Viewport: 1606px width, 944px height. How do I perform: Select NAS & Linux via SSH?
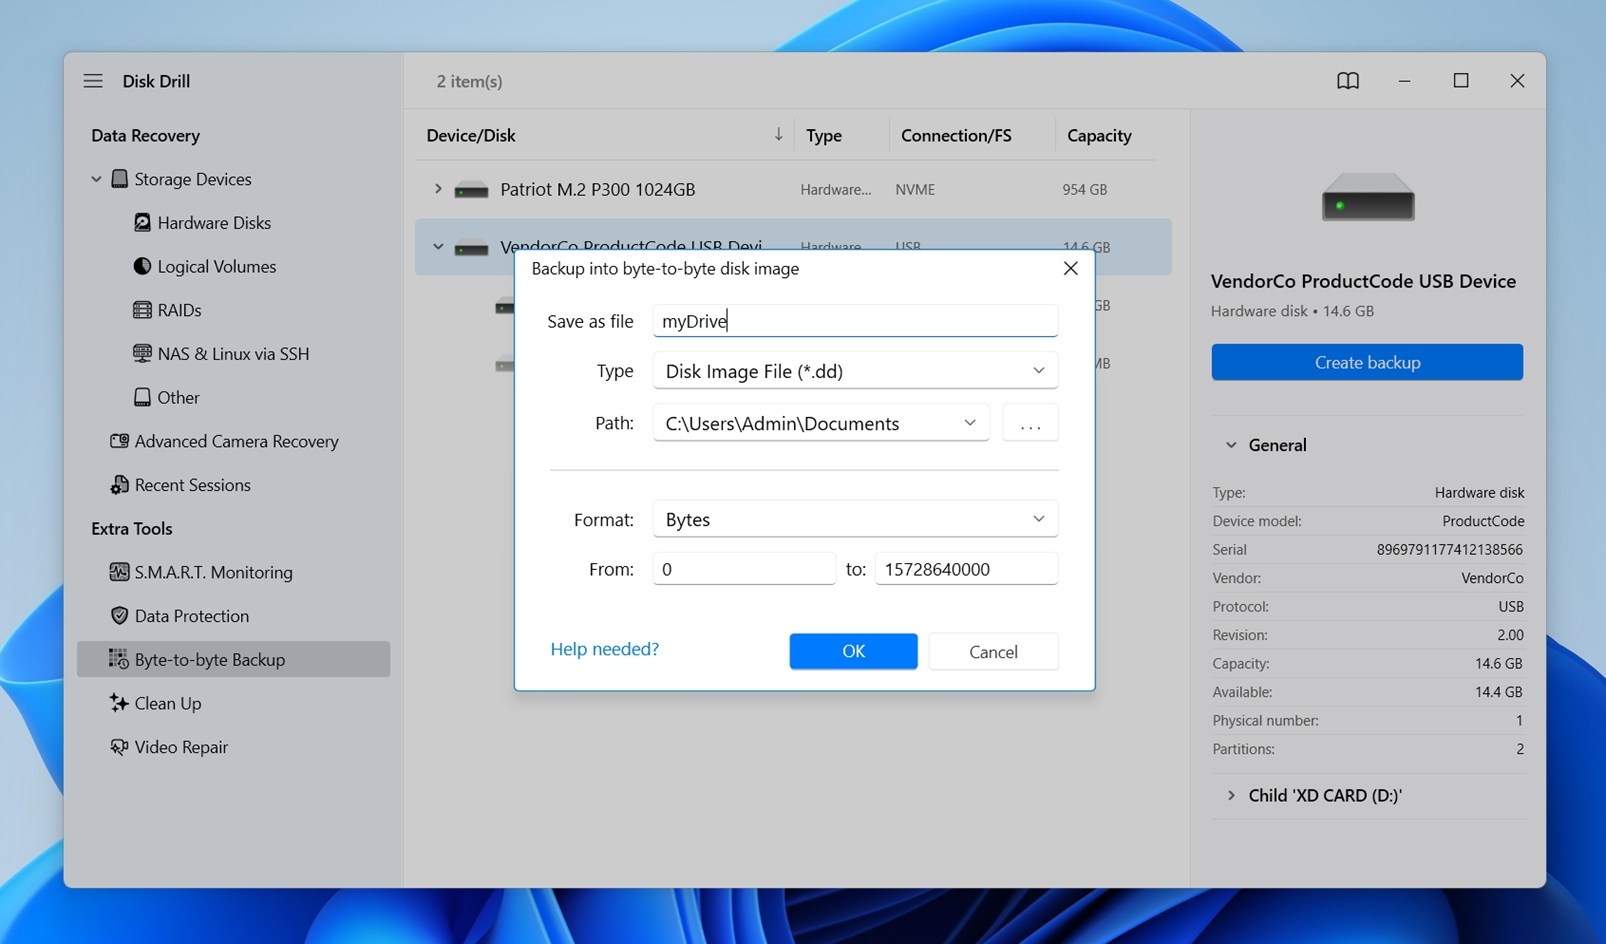click(x=233, y=354)
